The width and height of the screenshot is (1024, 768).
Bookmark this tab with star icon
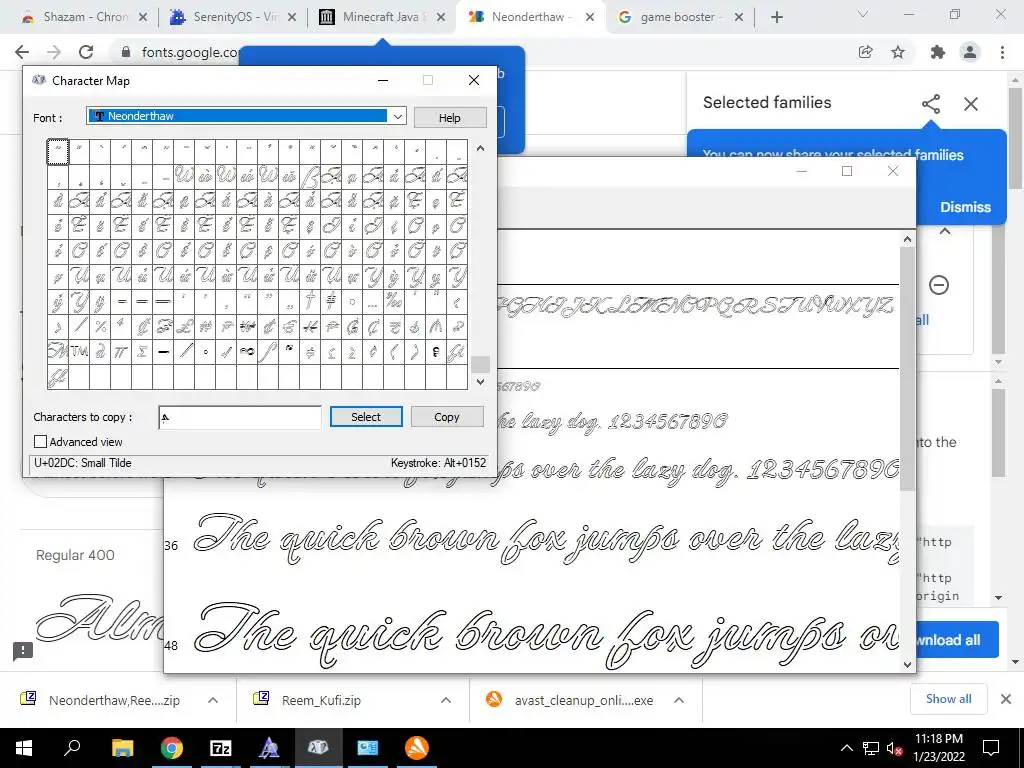point(898,52)
